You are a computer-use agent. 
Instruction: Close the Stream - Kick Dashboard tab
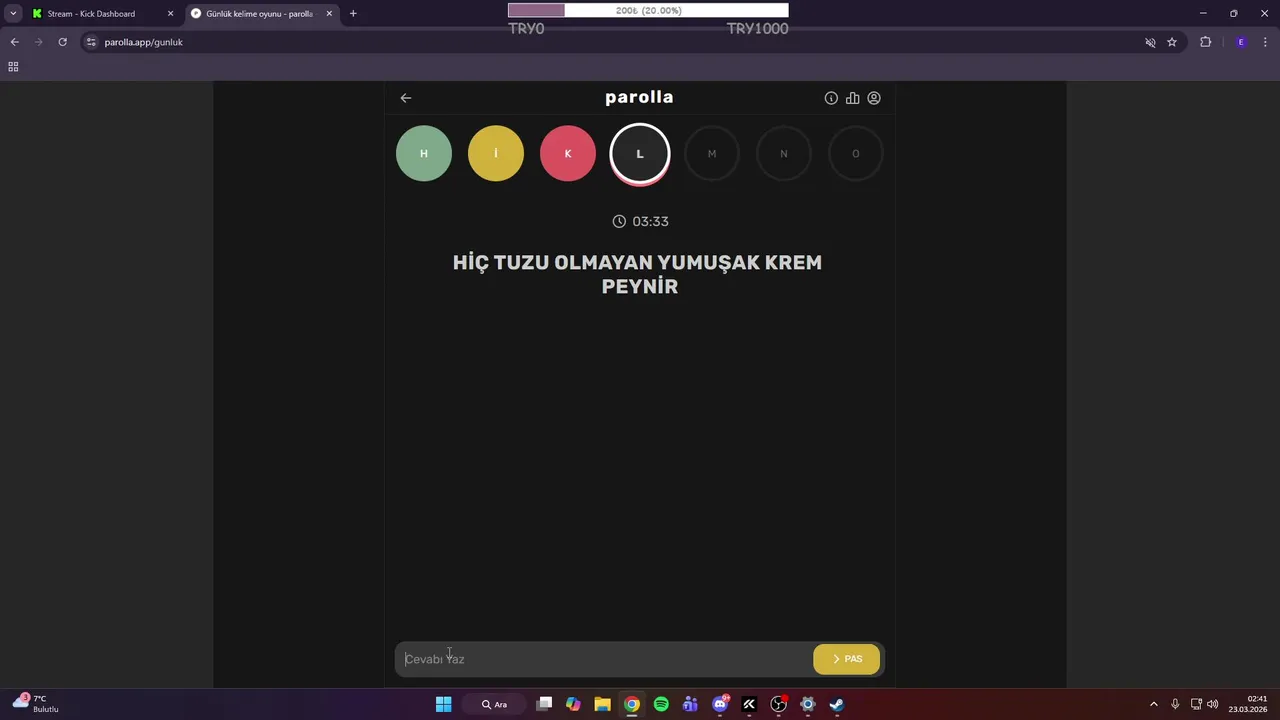click(x=170, y=14)
